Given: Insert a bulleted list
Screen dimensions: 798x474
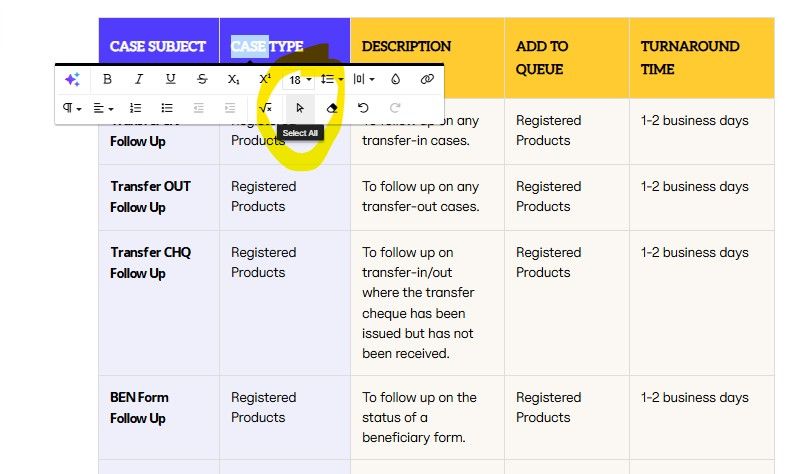Looking at the screenshot, I should (x=168, y=108).
